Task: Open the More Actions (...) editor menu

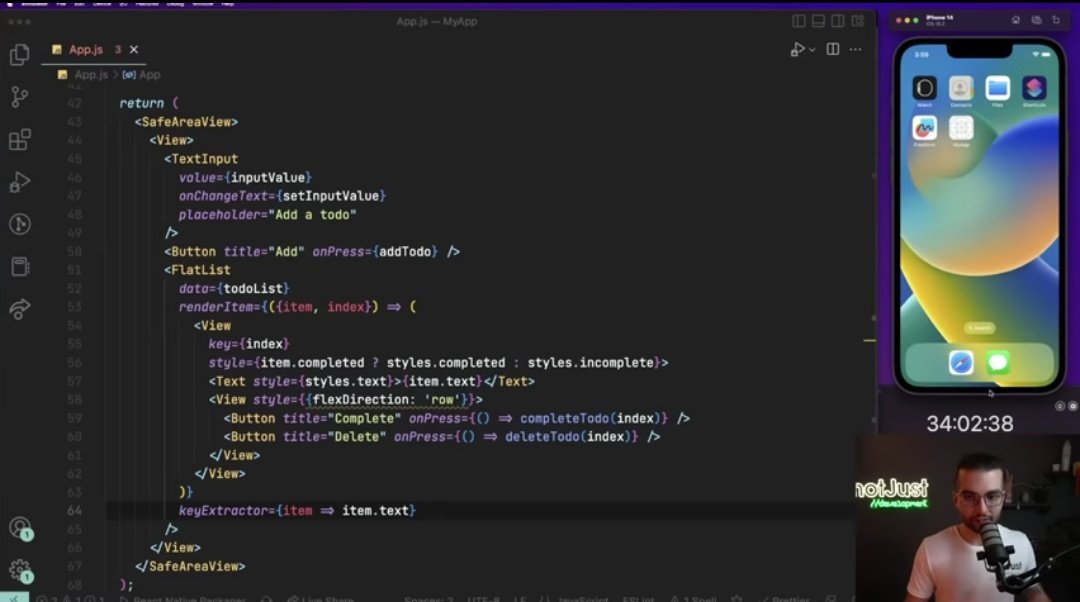Action: coord(856,48)
